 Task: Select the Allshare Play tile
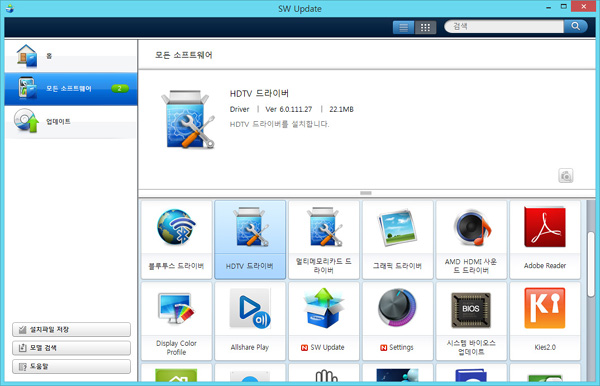(250, 321)
